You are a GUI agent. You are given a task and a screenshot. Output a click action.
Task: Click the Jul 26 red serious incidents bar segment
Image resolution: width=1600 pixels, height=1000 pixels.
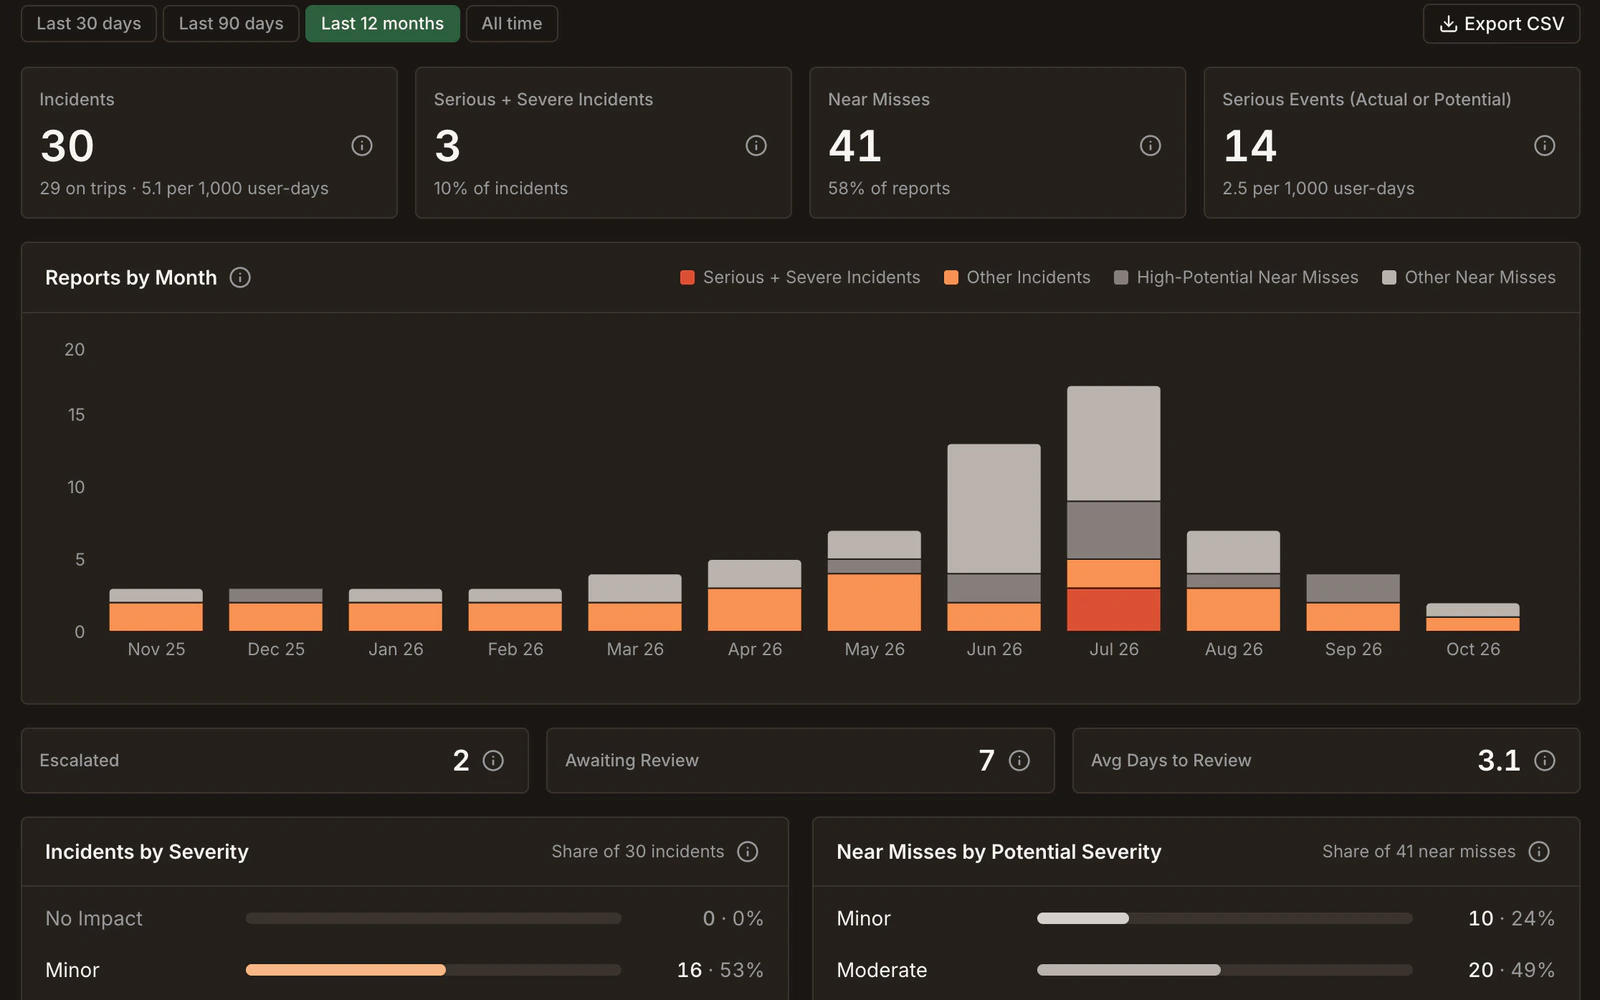[x=1113, y=609]
